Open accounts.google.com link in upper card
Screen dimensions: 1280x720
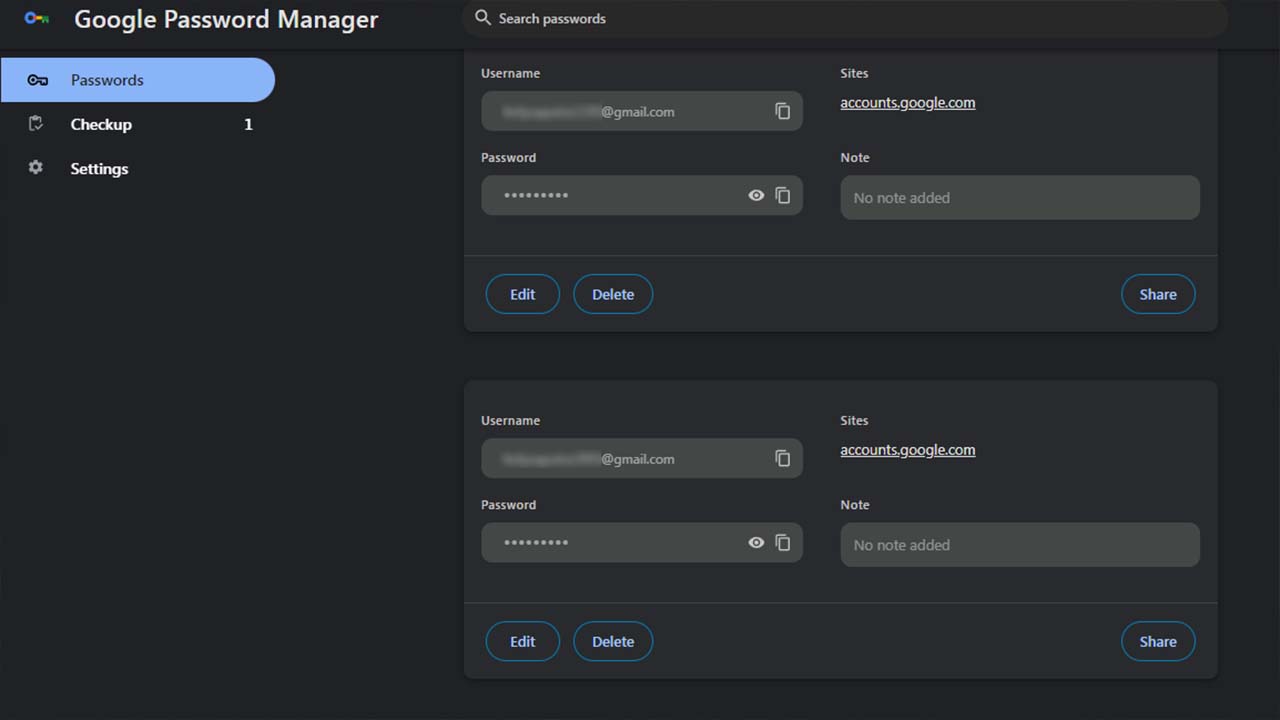[x=908, y=103]
